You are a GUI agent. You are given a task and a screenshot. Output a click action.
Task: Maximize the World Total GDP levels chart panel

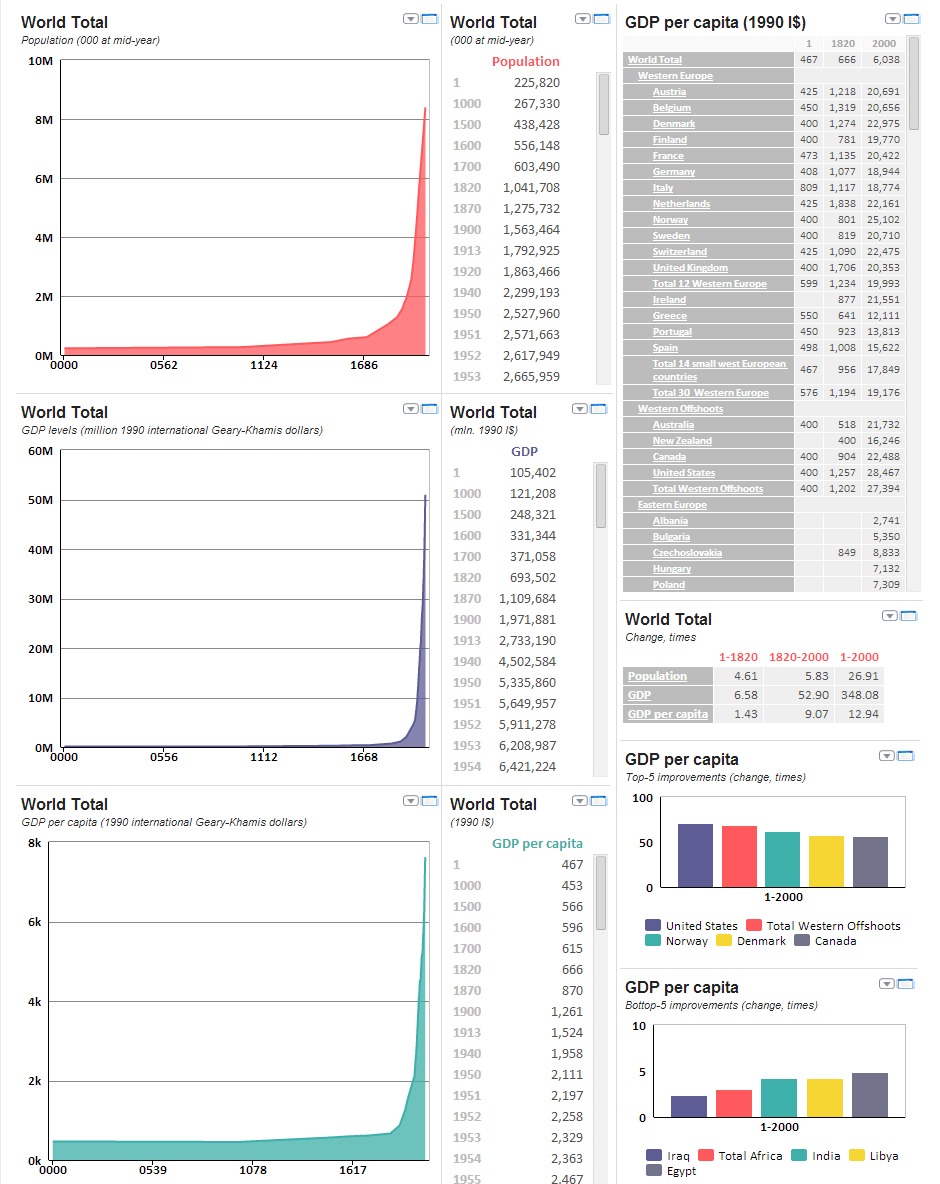pos(428,408)
